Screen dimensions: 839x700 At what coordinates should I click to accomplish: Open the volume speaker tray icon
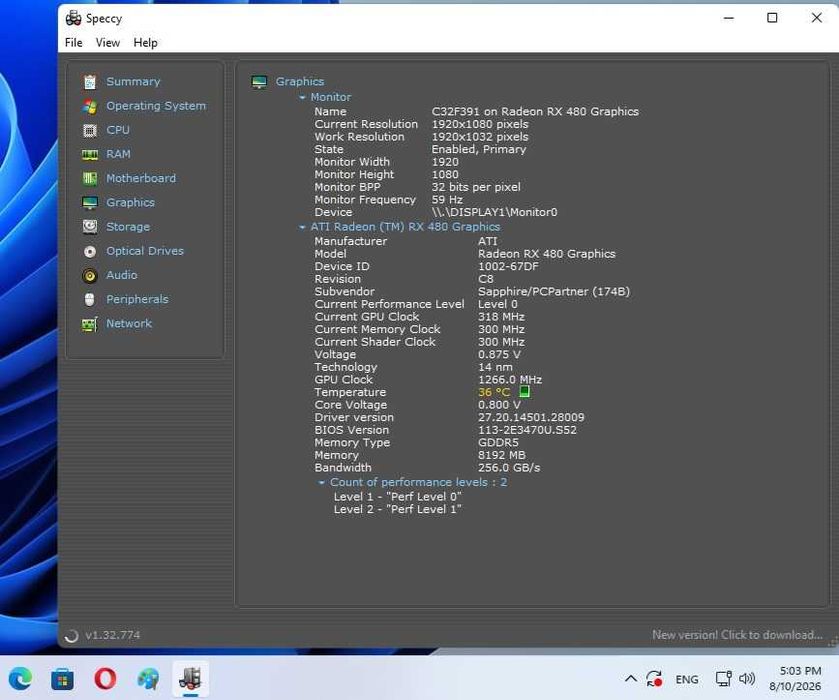point(747,679)
